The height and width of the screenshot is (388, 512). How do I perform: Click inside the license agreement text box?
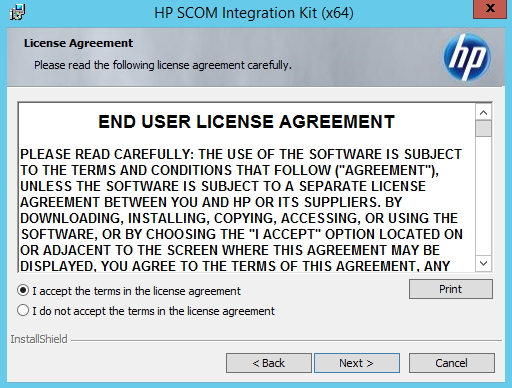(247, 187)
